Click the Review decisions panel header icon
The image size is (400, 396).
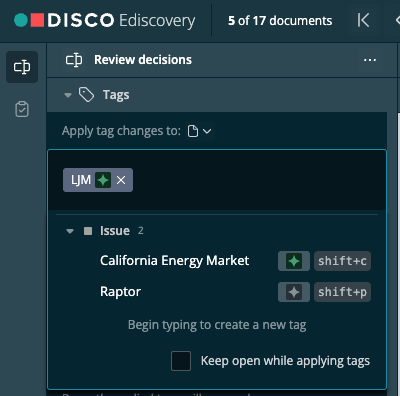pos(74,60)
